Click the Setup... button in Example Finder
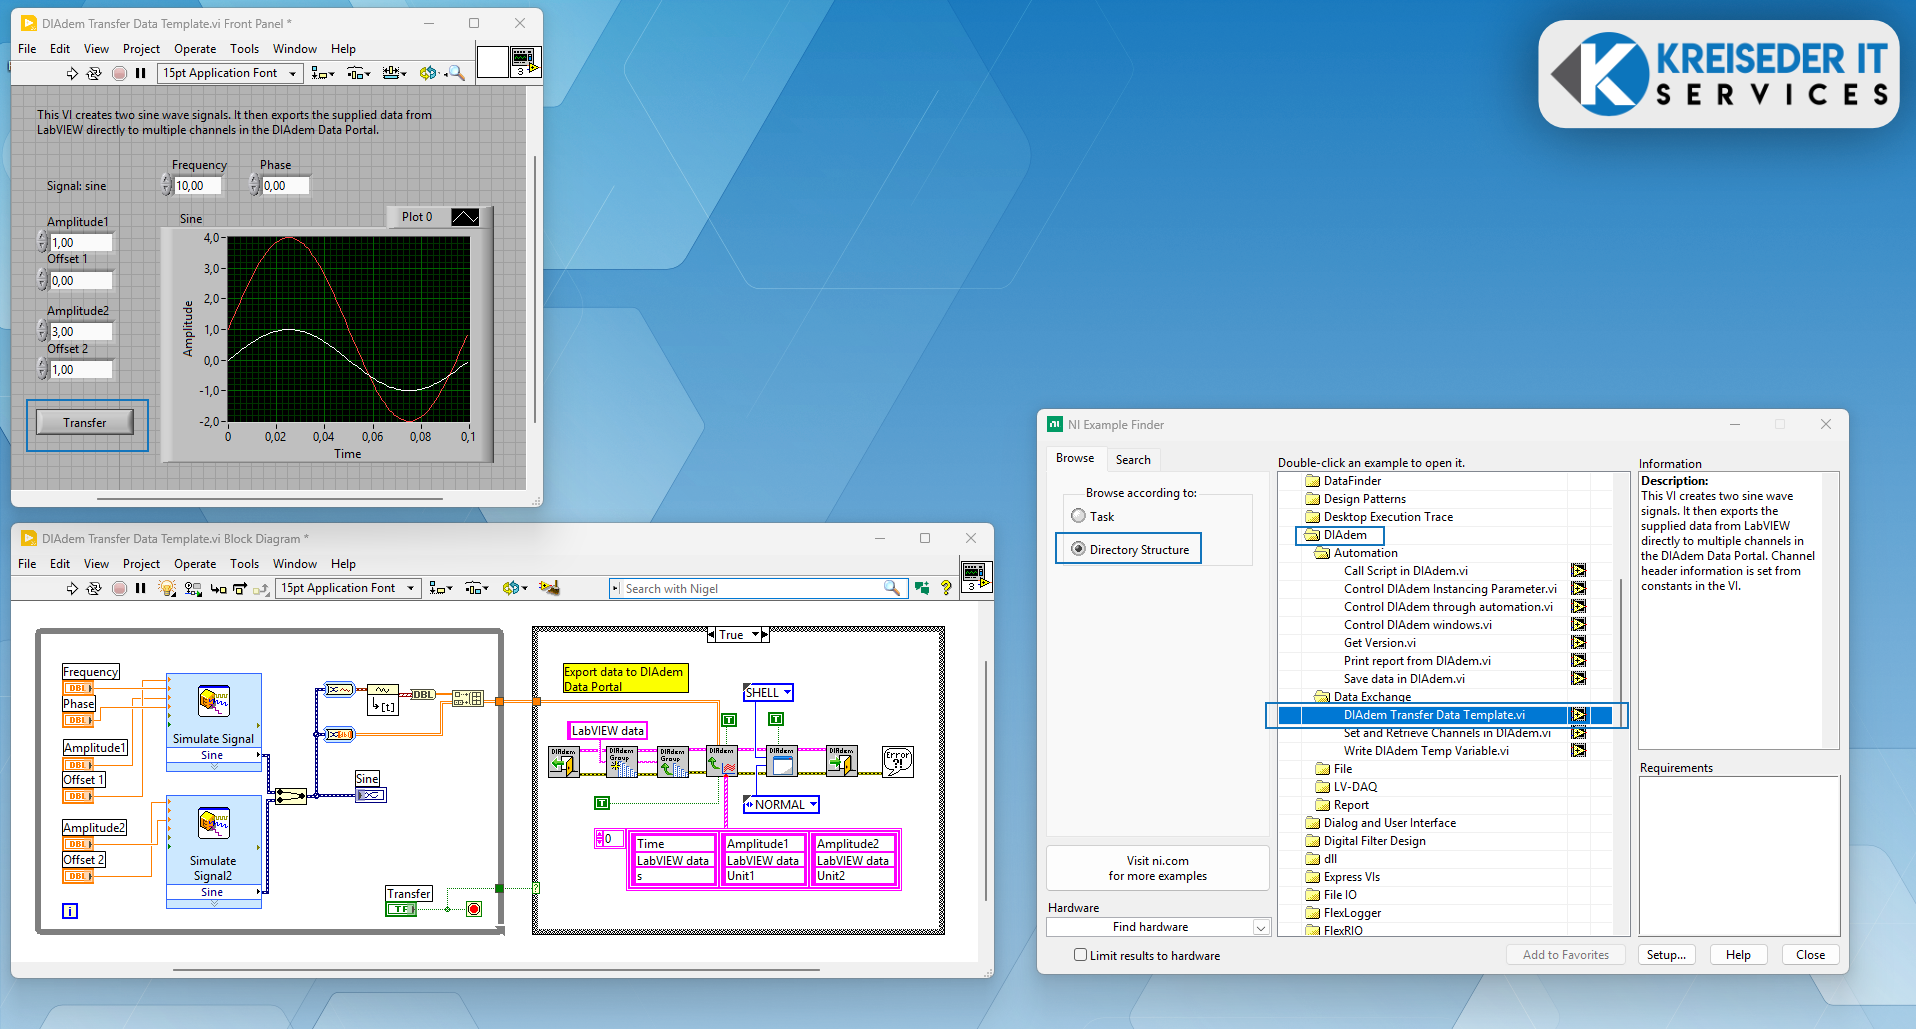Viewport: 1916px width, 1029px height. tap(1665, 955)
